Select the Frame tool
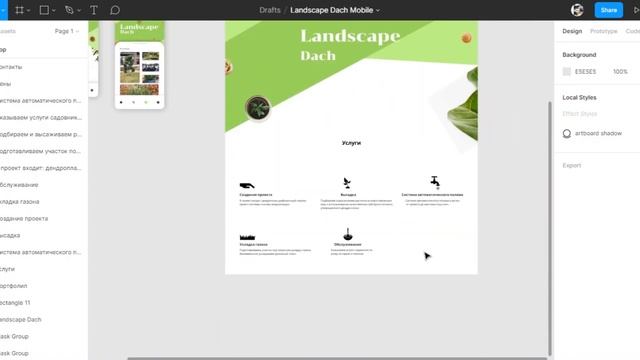The width and height of the screenshot is (640, 360). click(x=19, y=10)
